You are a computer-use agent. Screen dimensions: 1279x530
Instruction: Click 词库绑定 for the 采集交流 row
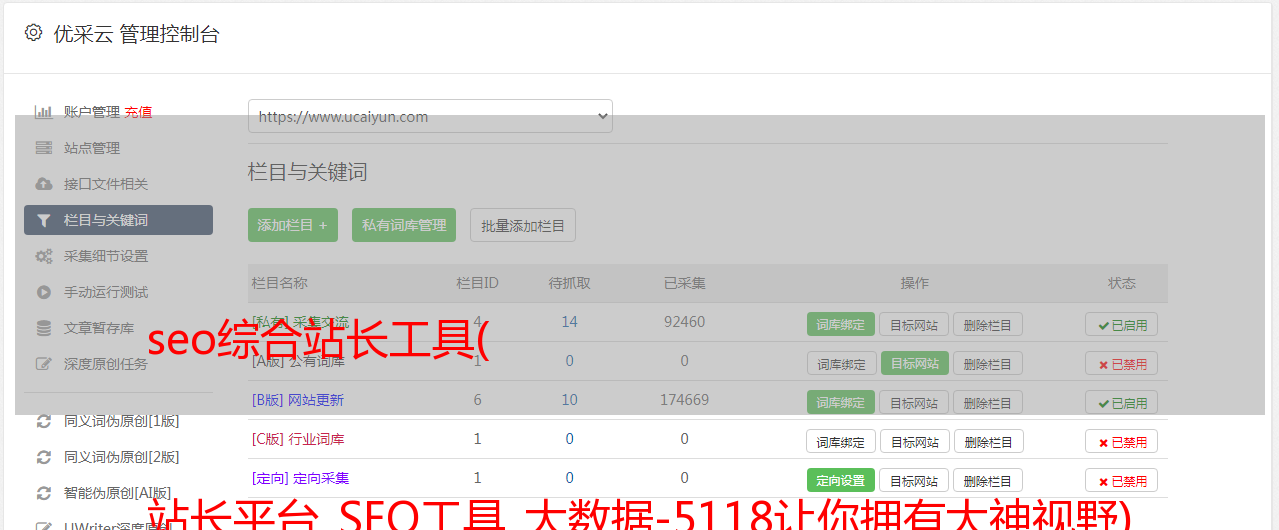click(x=841, y=324)
